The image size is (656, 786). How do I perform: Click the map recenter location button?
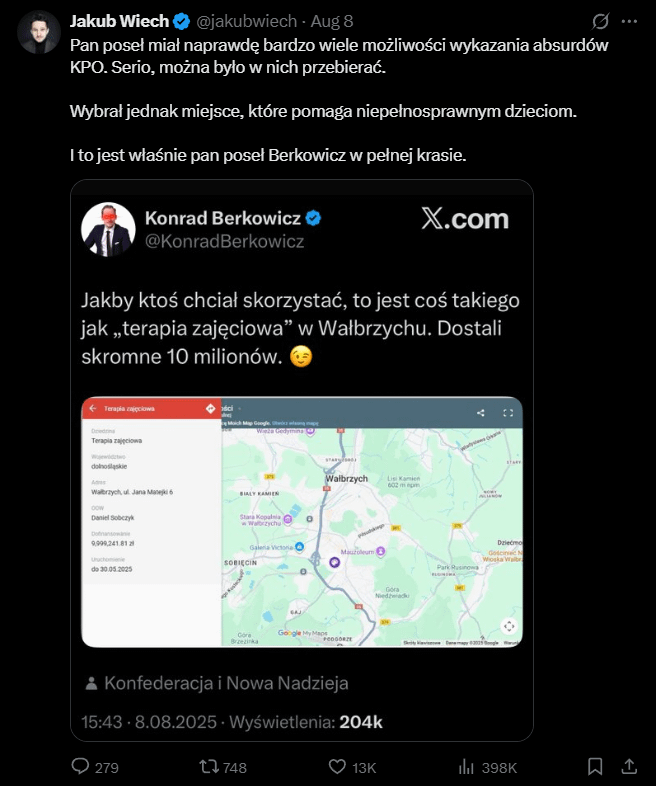click(x=509, y=626)
